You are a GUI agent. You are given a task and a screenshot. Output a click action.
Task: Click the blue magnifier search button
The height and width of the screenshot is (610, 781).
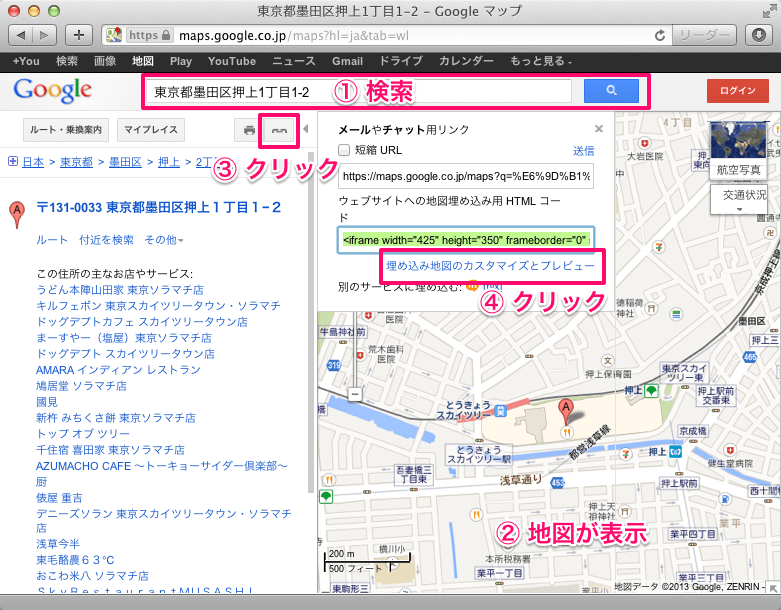(611, 91)
